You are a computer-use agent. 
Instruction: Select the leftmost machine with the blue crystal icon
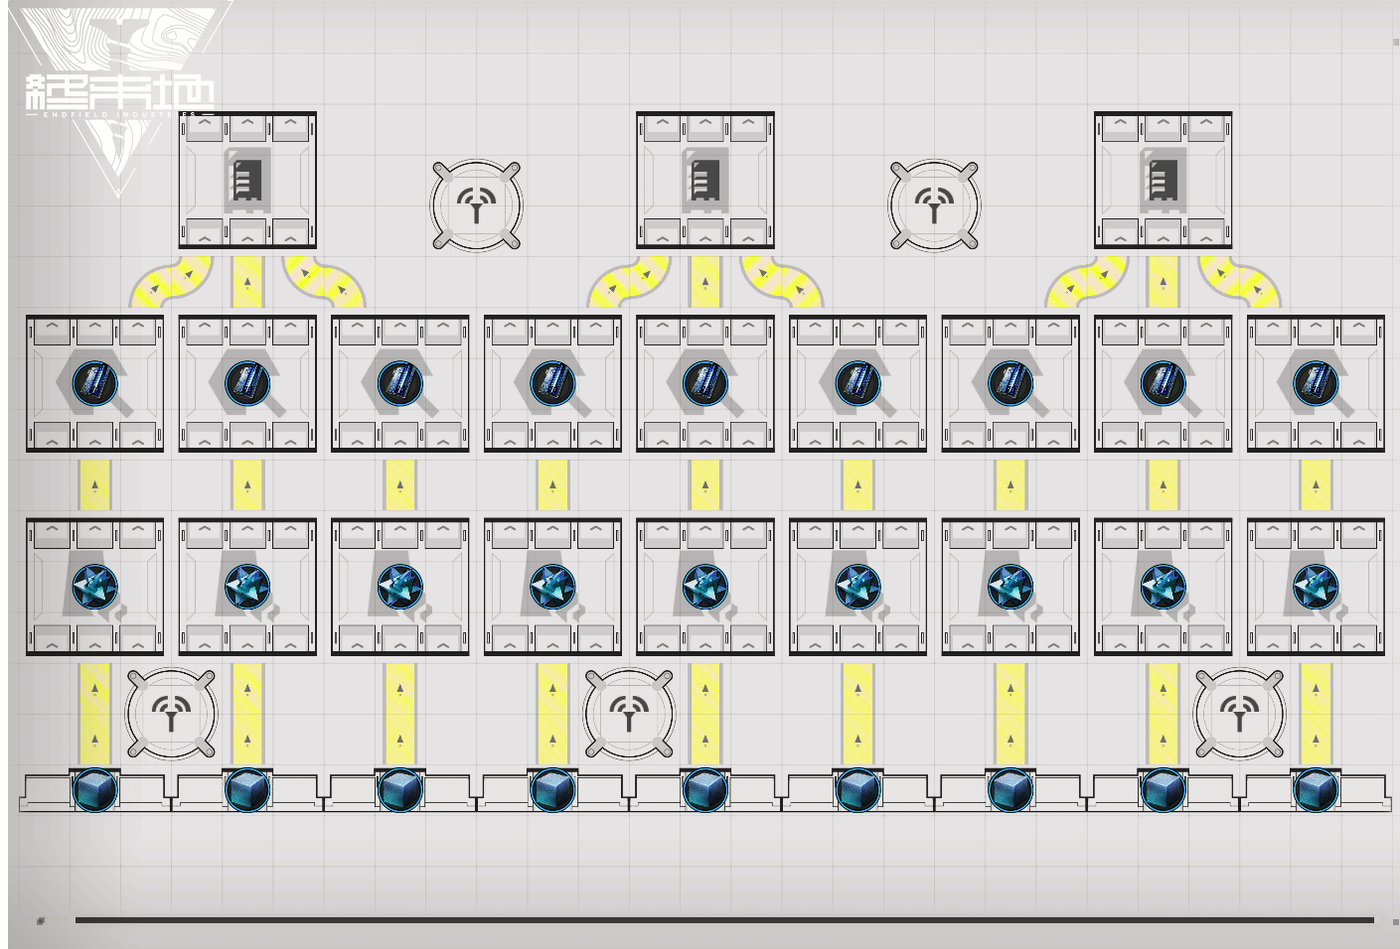coord(95,587)
